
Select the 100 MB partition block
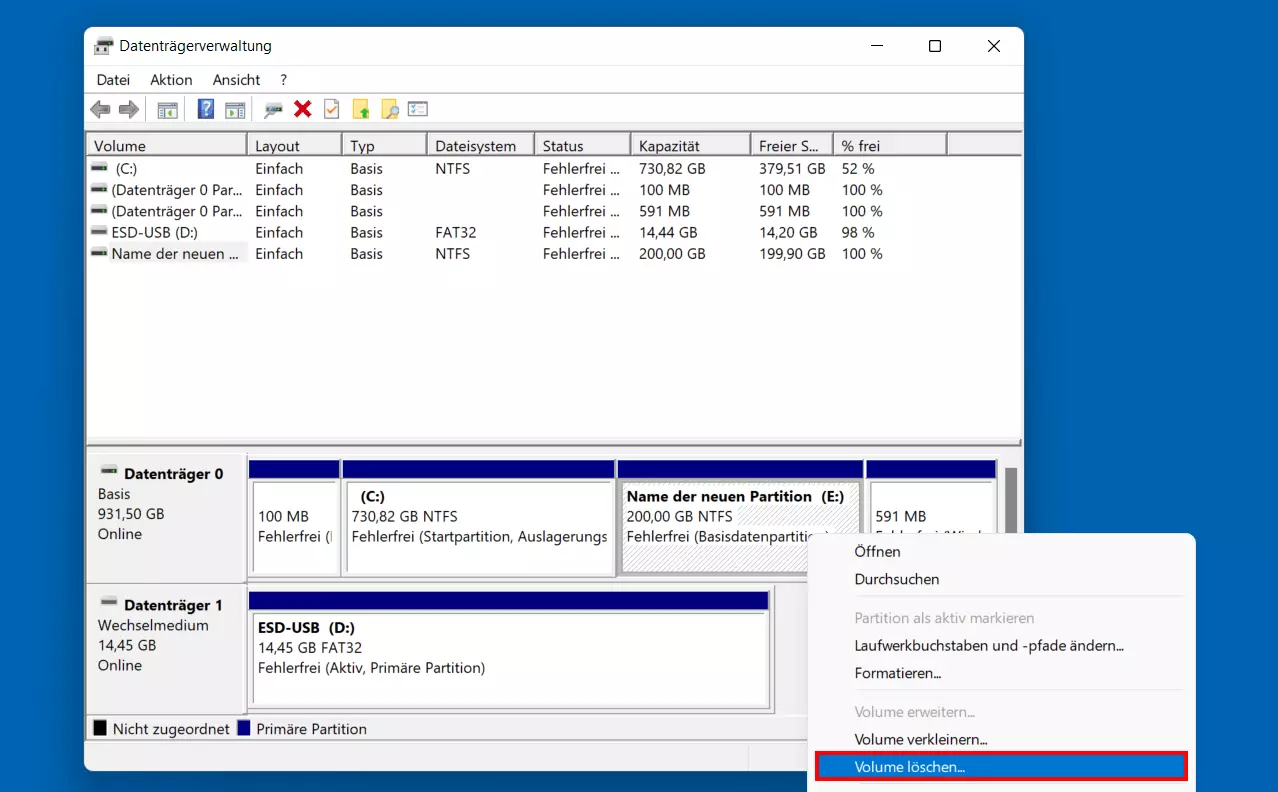294,518
